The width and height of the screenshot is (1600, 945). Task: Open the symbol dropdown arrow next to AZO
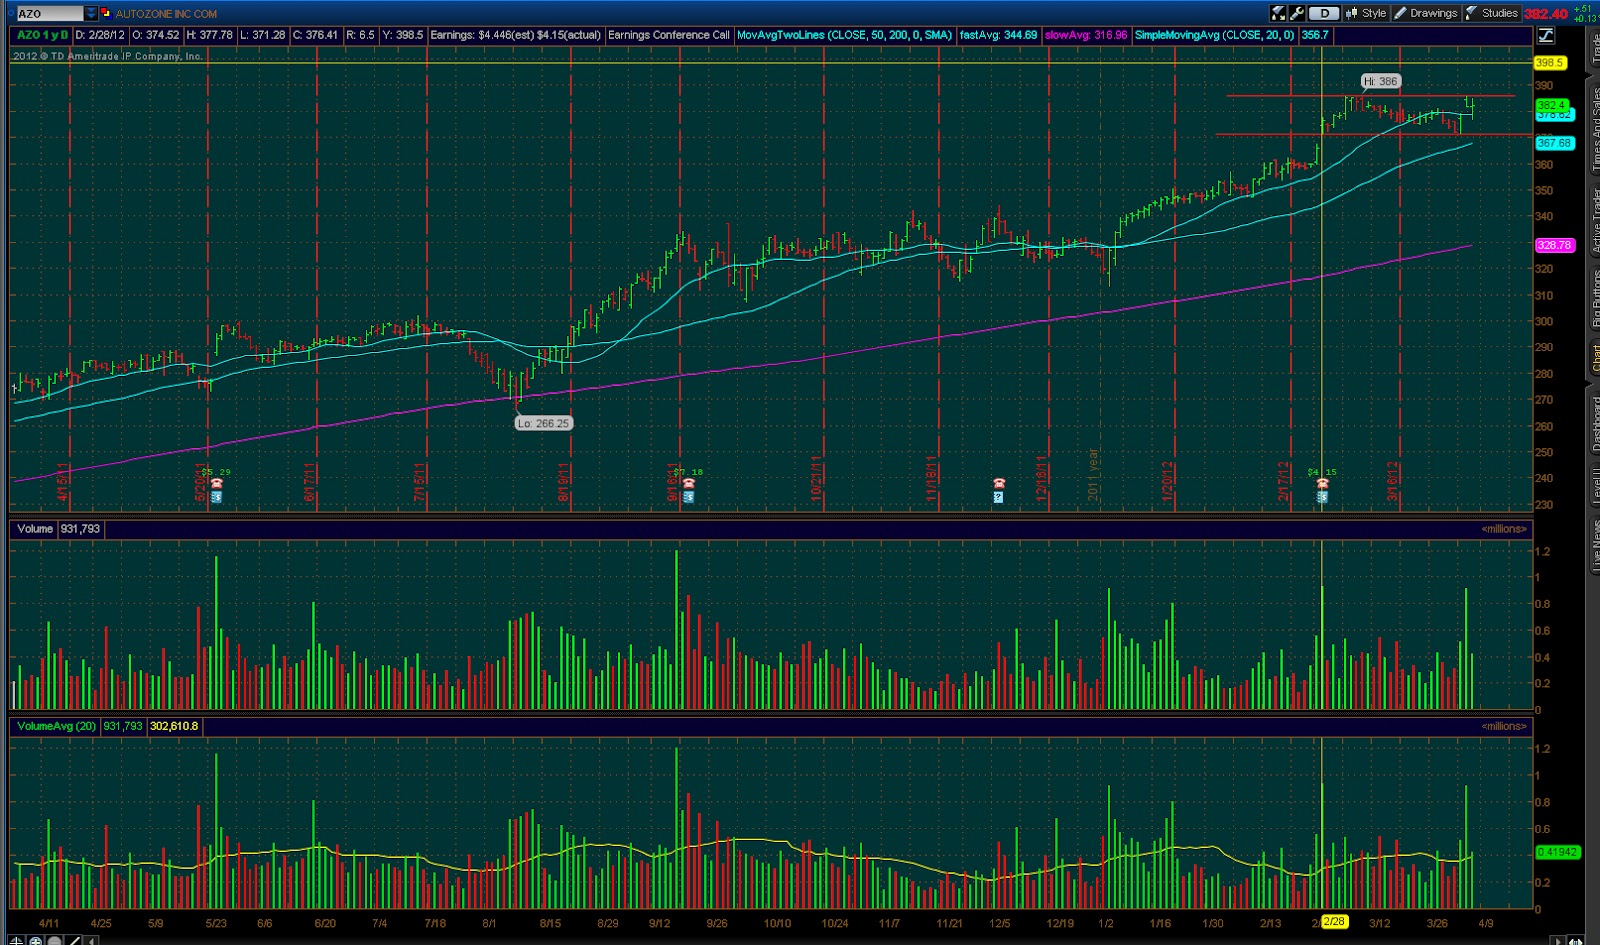click(x=91, y=13)
